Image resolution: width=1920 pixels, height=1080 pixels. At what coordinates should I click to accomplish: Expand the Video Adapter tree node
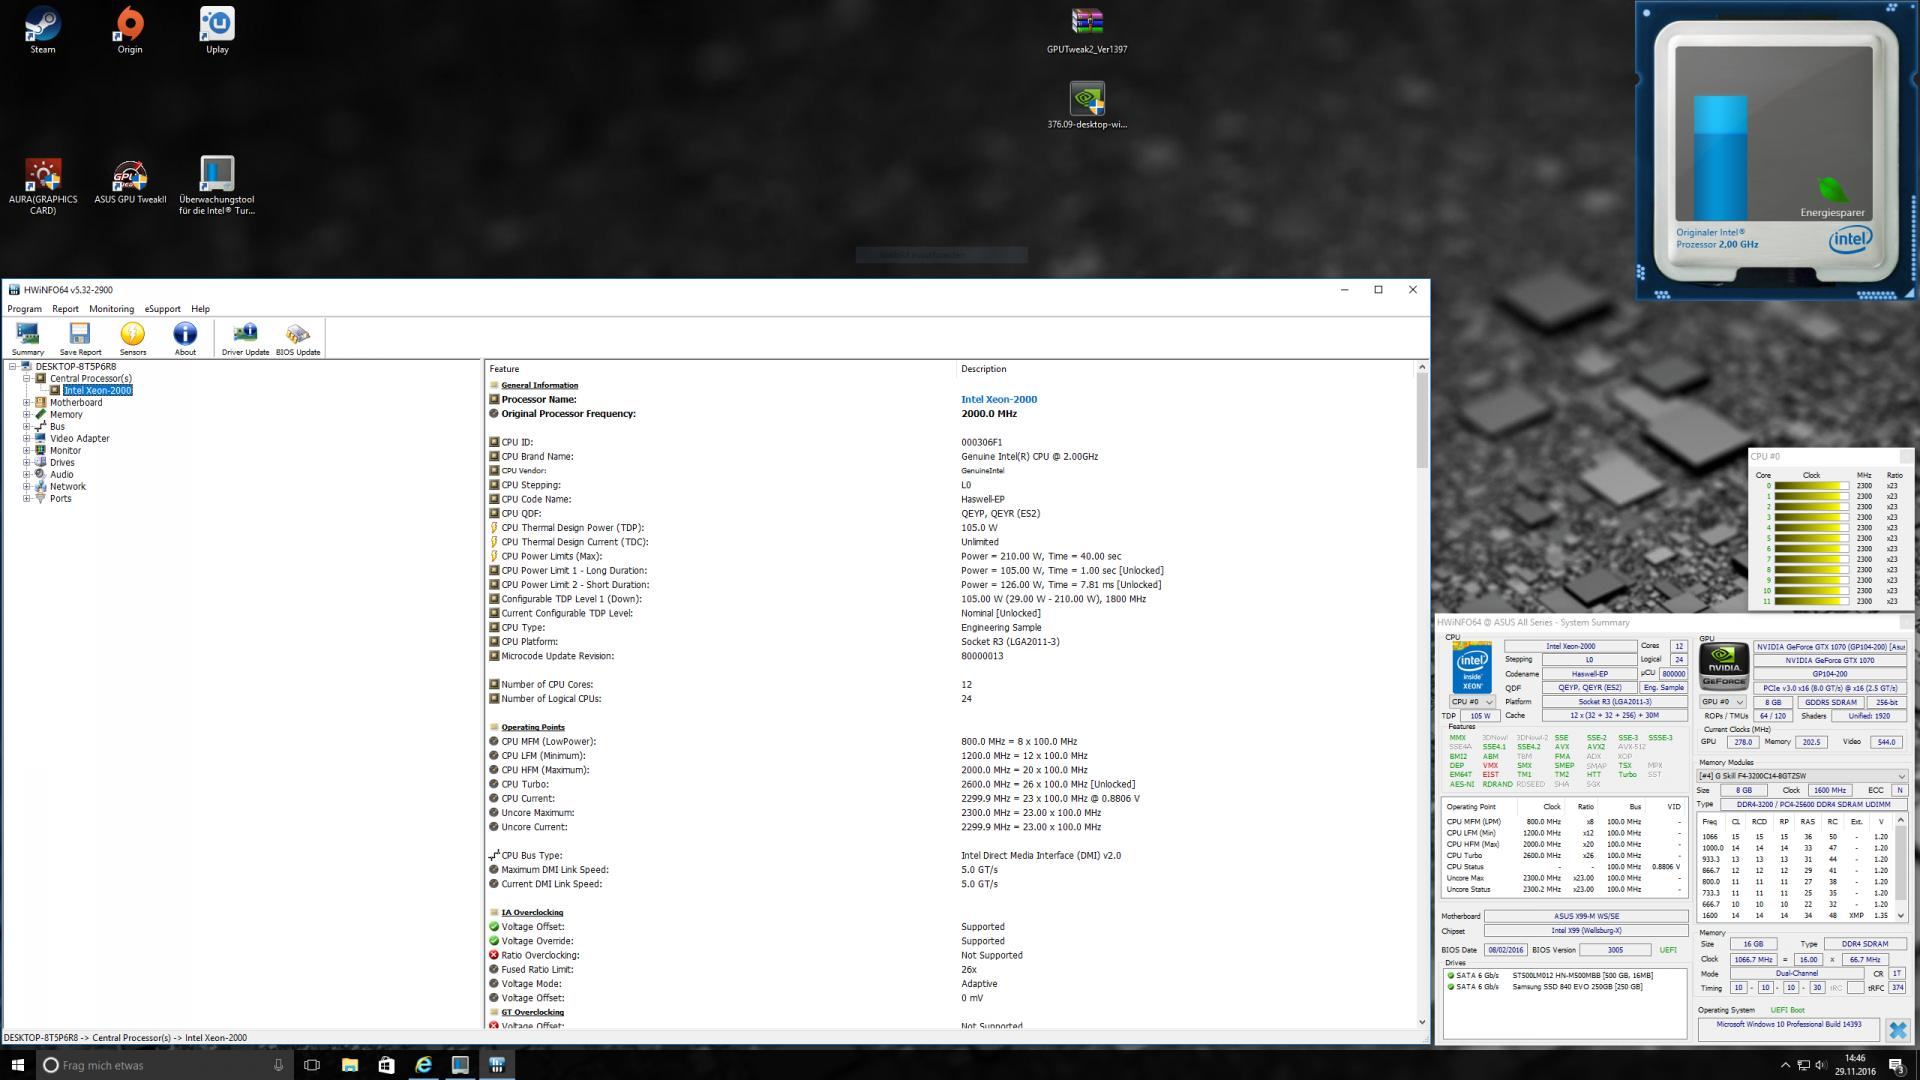click(27, 439)
